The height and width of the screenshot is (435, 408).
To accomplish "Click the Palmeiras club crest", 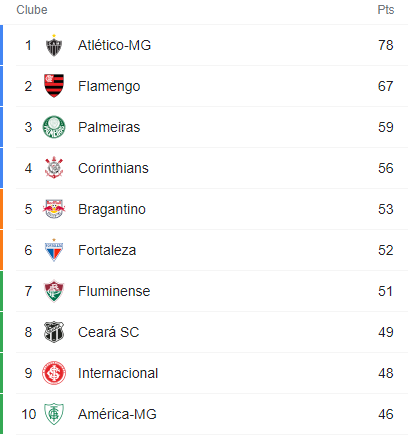I will 54,127.
